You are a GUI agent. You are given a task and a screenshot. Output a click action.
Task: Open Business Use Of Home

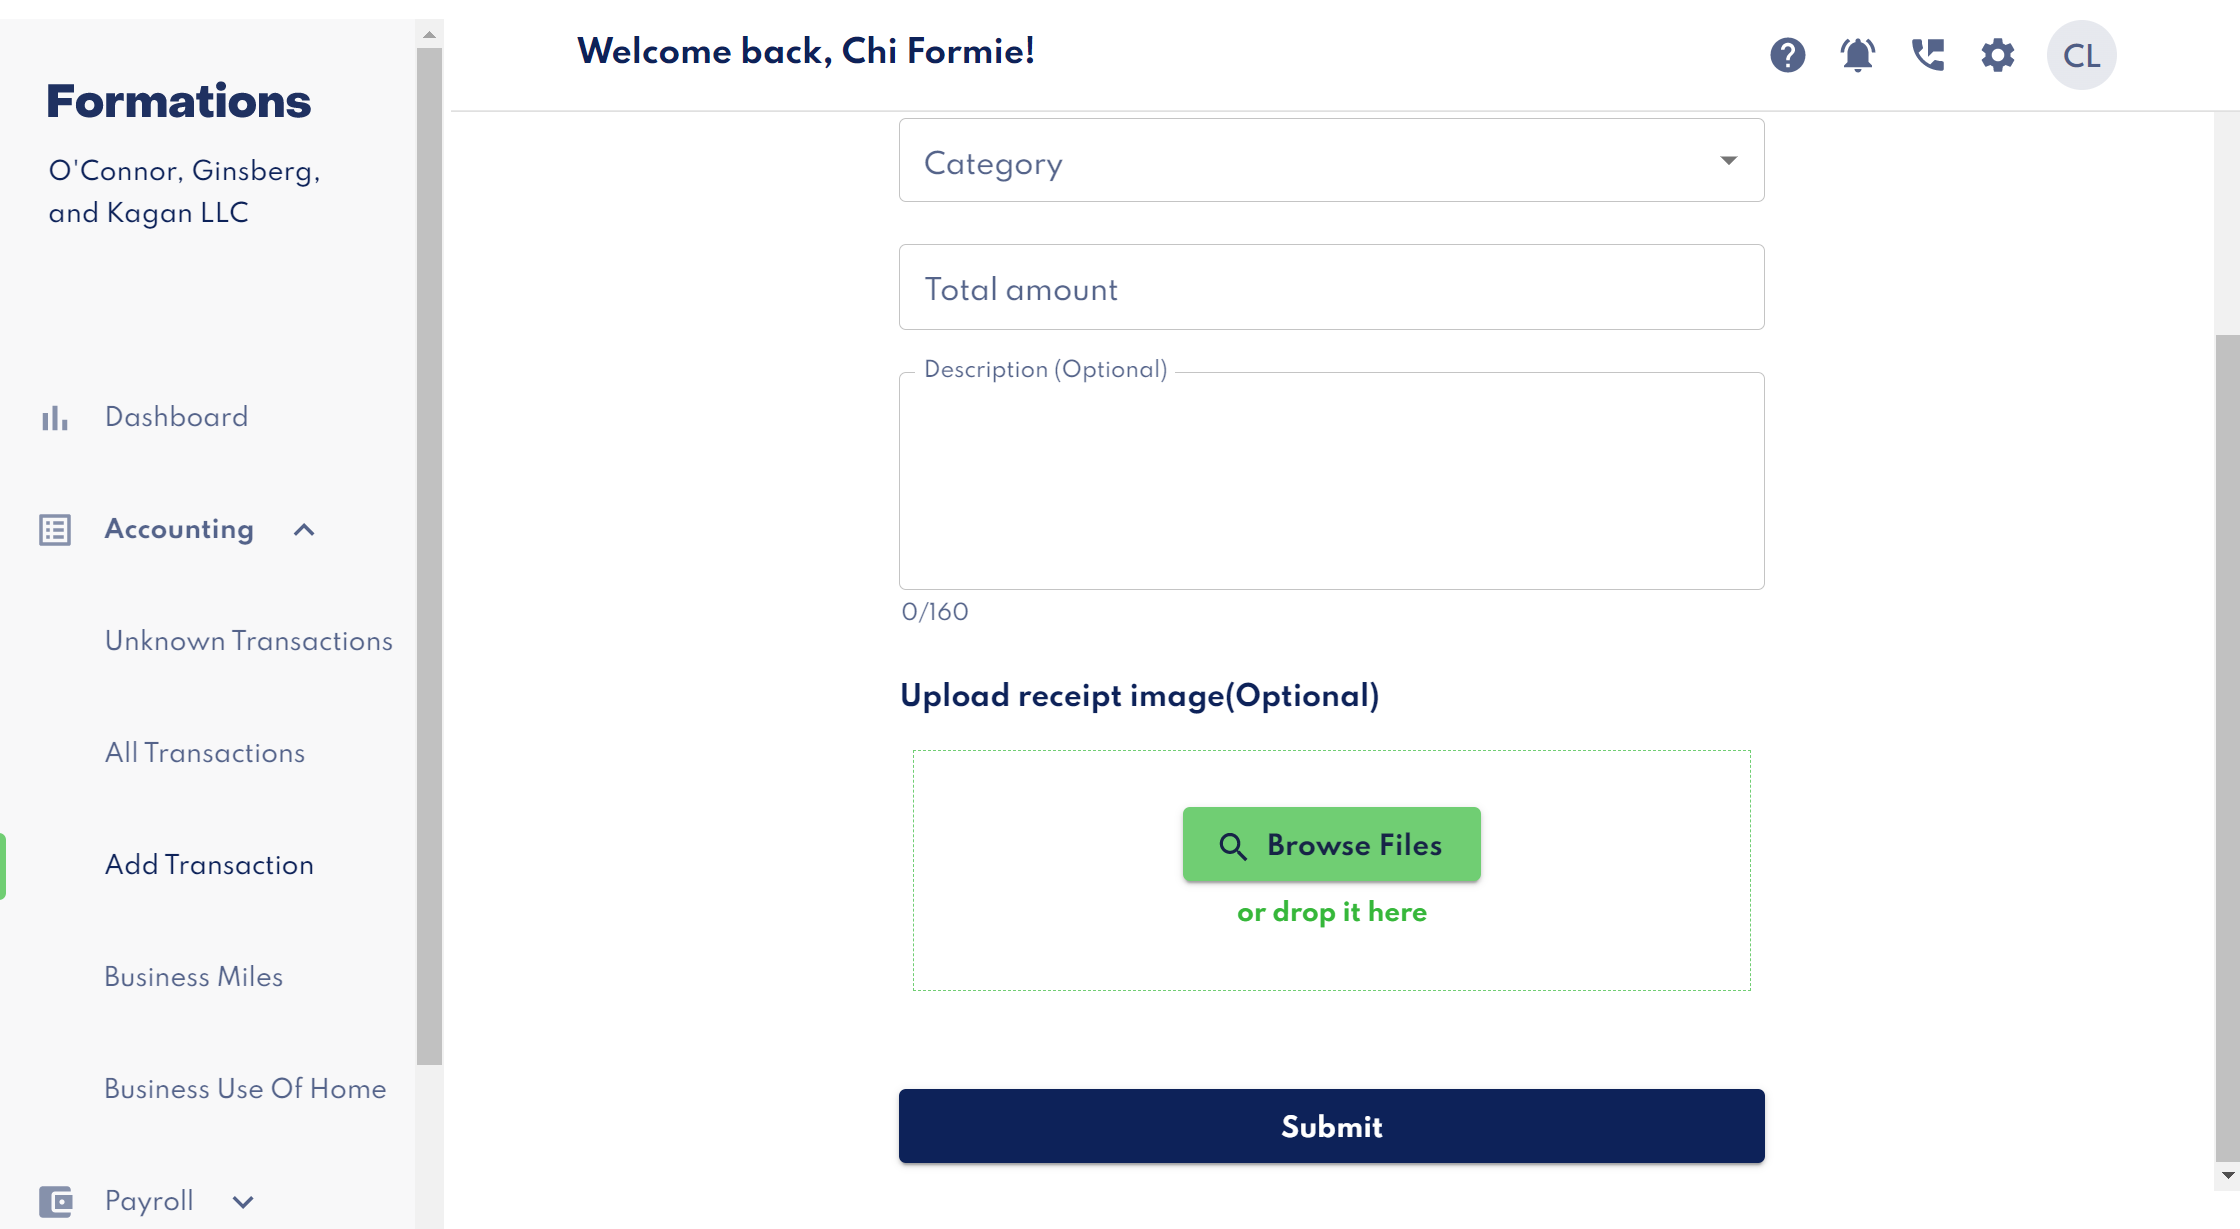point(245,1089)
